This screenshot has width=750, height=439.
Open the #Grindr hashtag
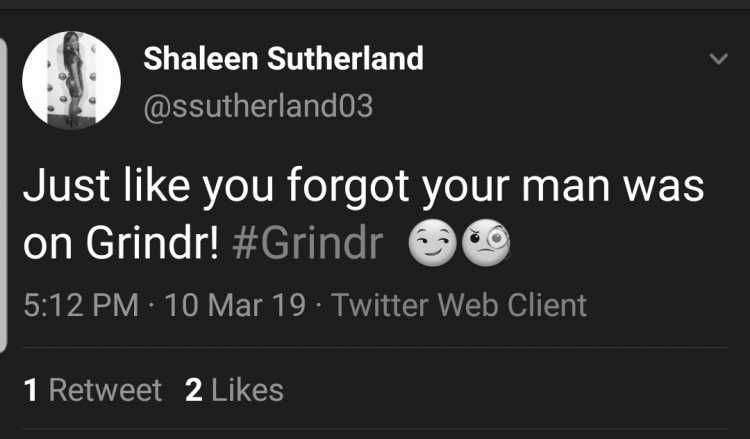coord(308,244)
